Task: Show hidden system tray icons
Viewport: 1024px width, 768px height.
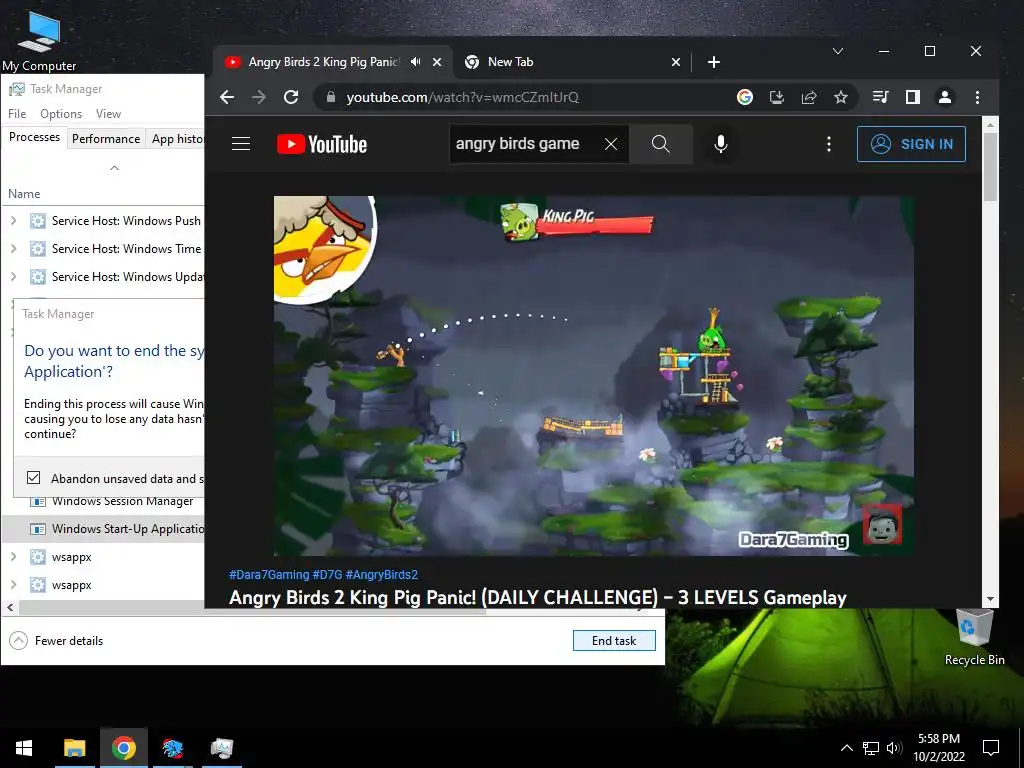Action: click(846, 748)
